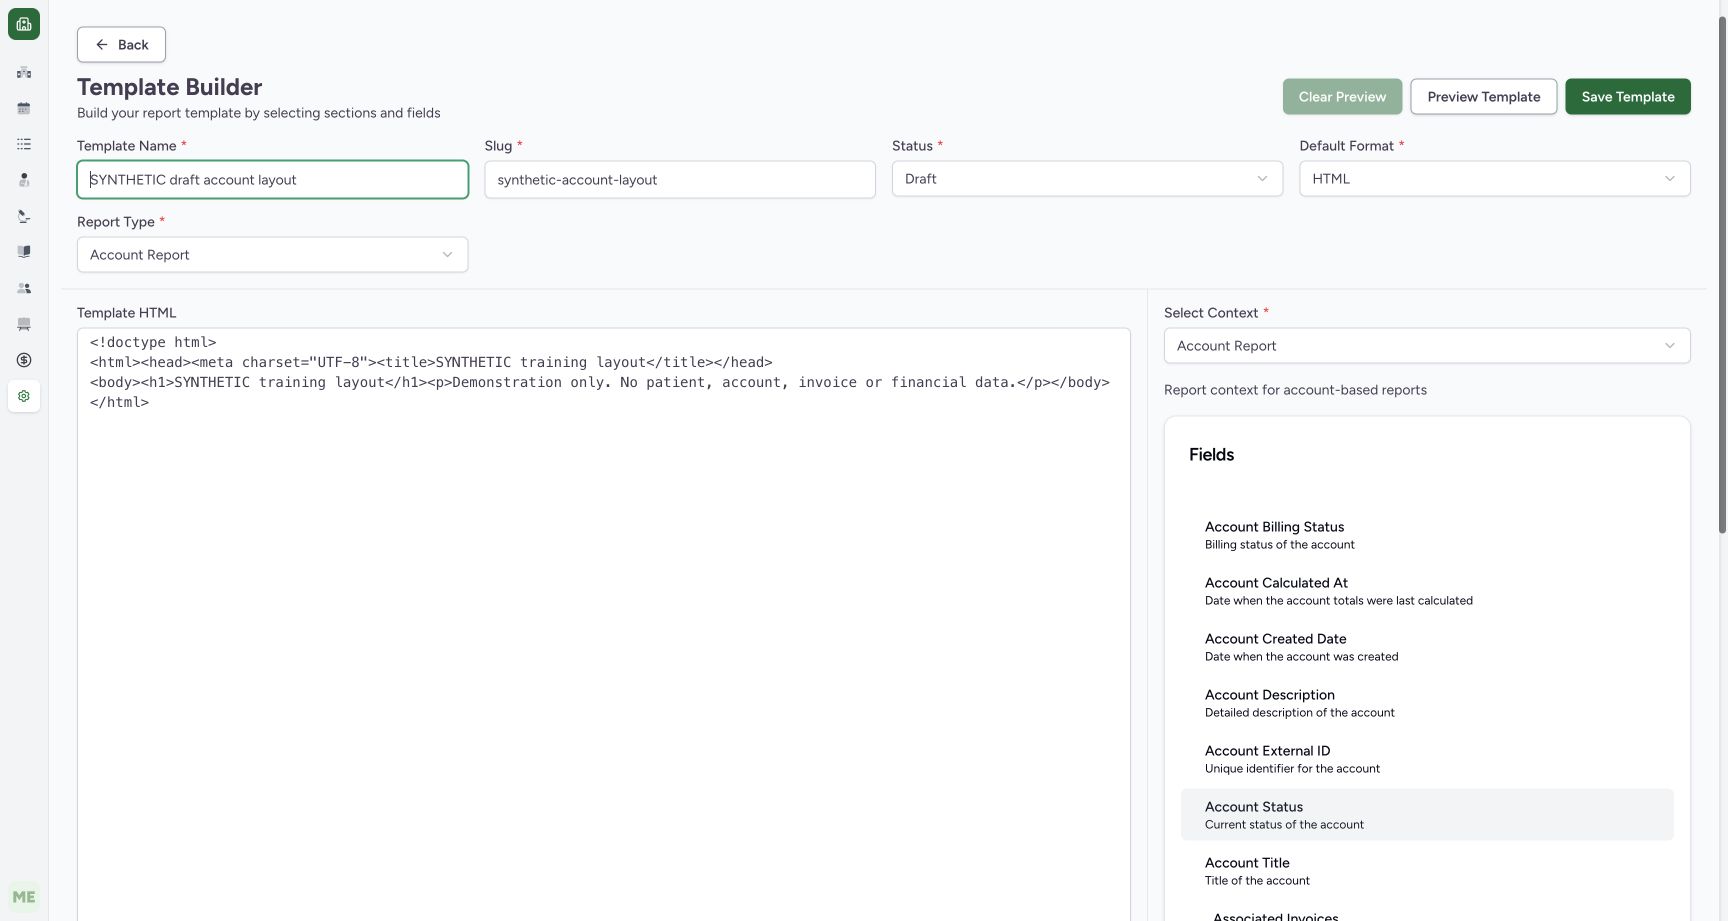Select the Account Created Date field

click(x=1427, y=647)
